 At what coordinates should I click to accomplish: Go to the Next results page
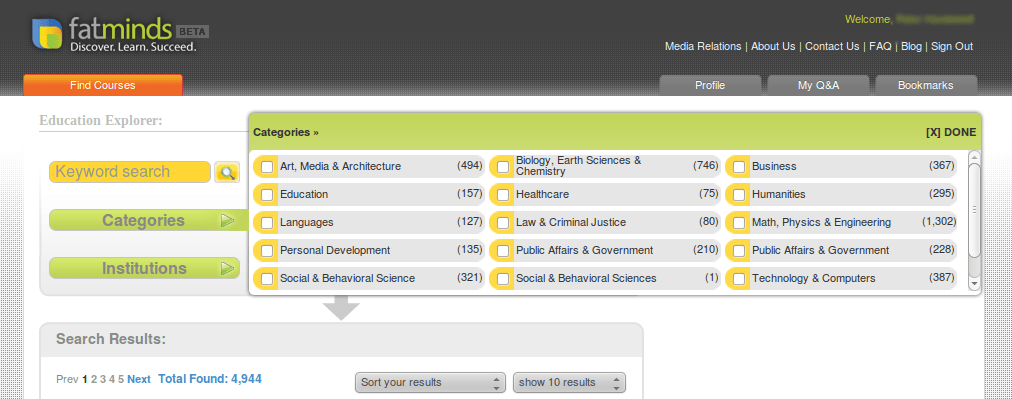pyautogui.click(x=139, y=380)
